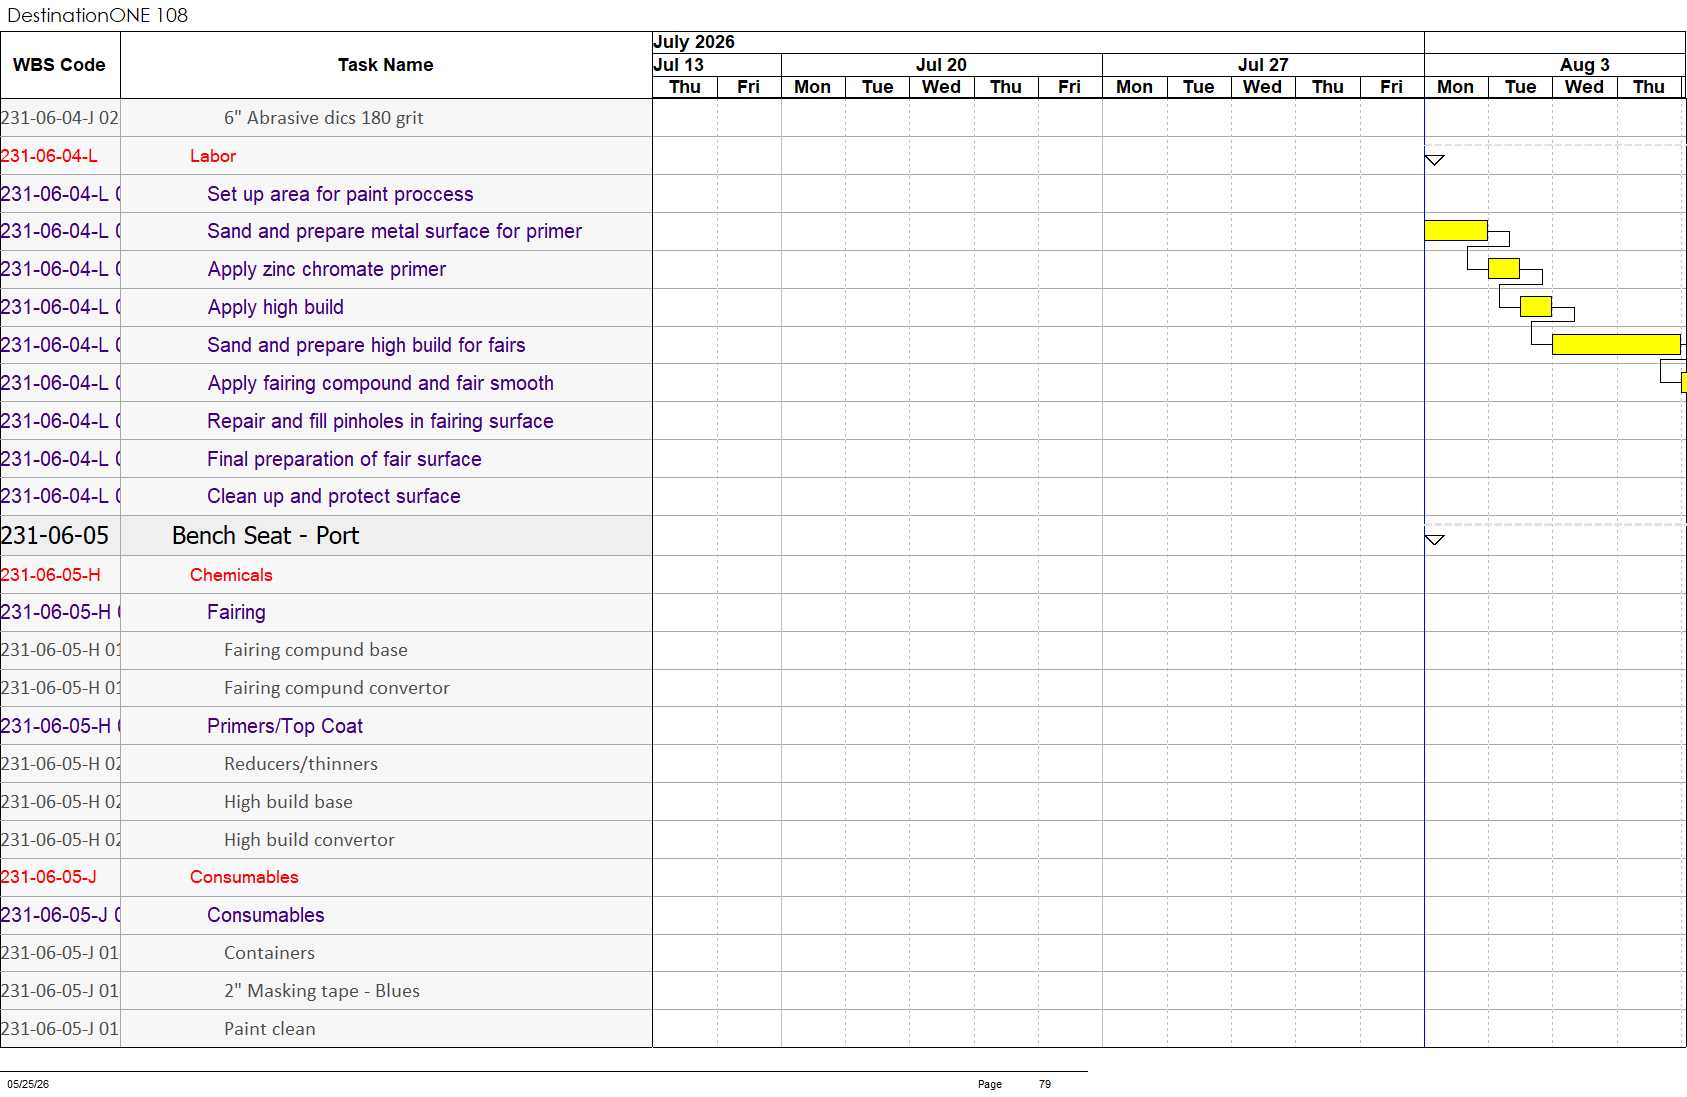Select the Apply fairing compound bar at the chart edge
Image resolution: width=1687 pixels, height=1097 pixels.
(x=1684, y=382)
